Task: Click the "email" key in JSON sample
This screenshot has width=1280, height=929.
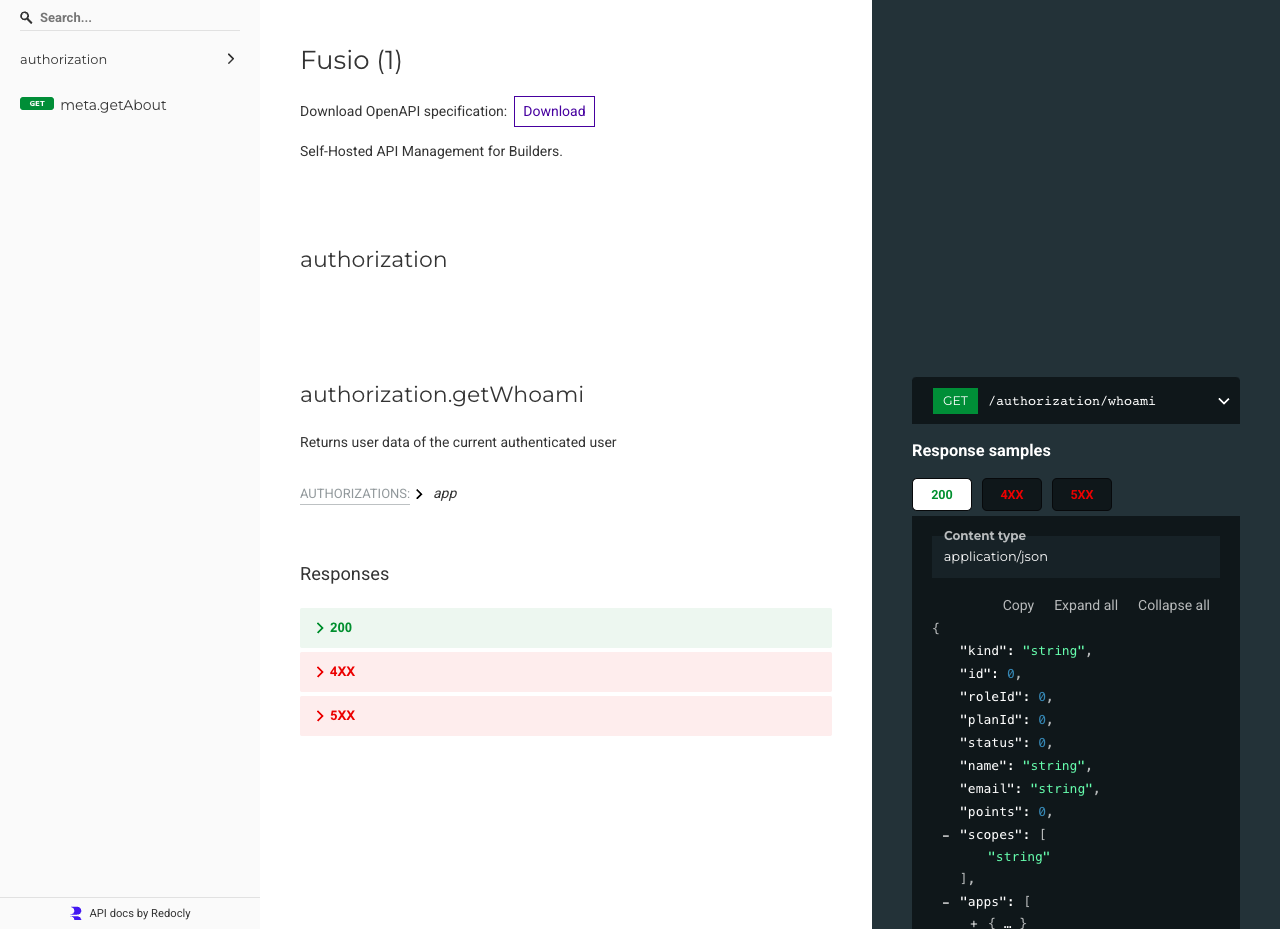Action: pos(987,789)
